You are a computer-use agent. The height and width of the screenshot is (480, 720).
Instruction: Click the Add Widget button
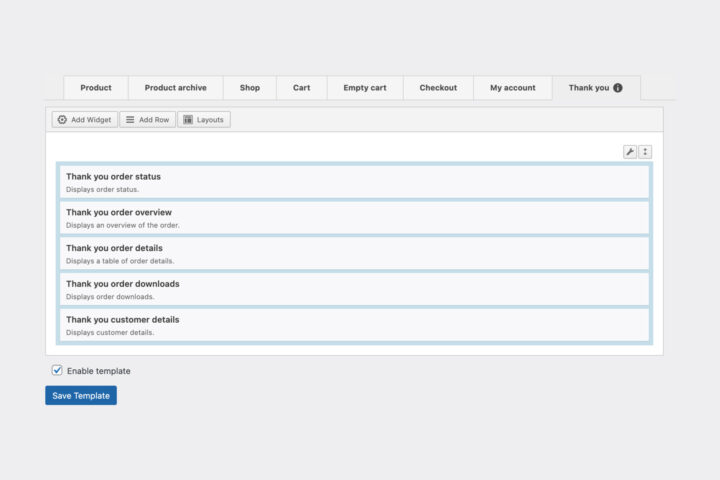coord(84,120)
